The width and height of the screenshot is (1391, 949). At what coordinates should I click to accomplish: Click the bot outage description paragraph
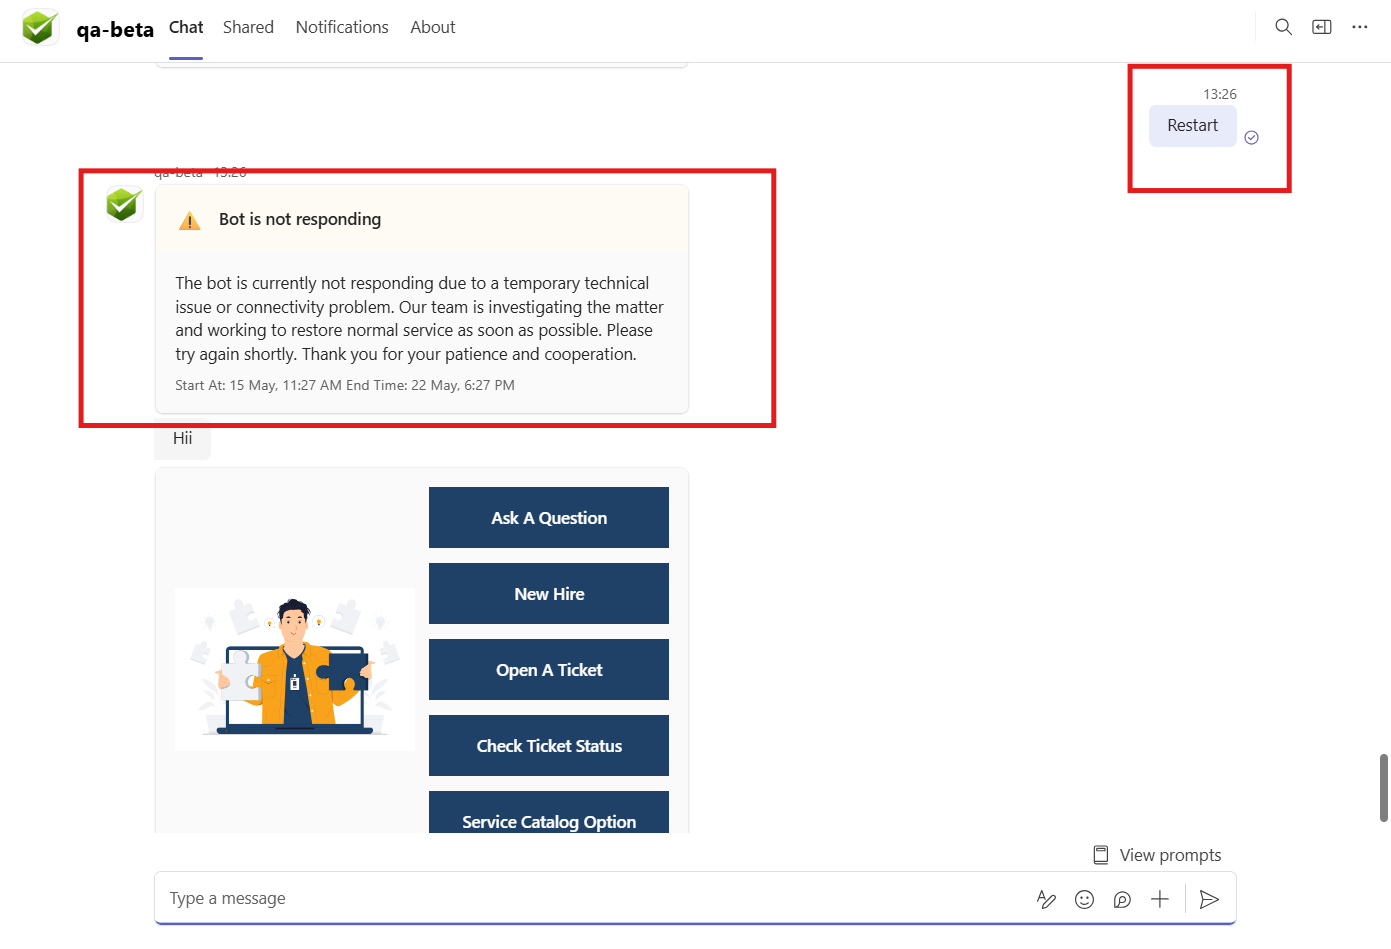point(420,319)
